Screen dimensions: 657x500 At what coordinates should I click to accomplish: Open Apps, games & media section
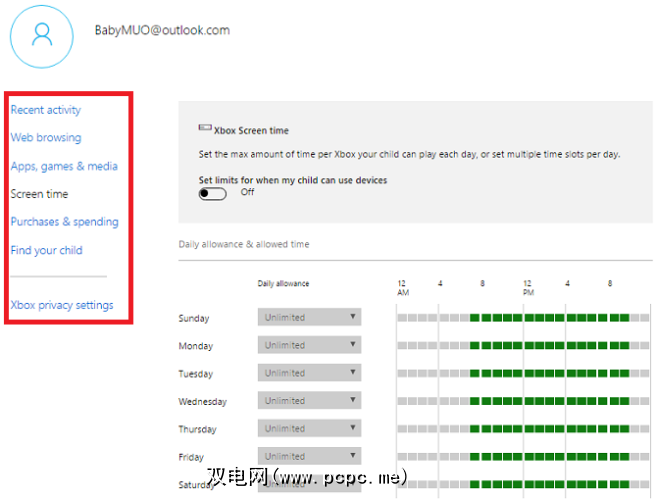click(x=64, y=166)
